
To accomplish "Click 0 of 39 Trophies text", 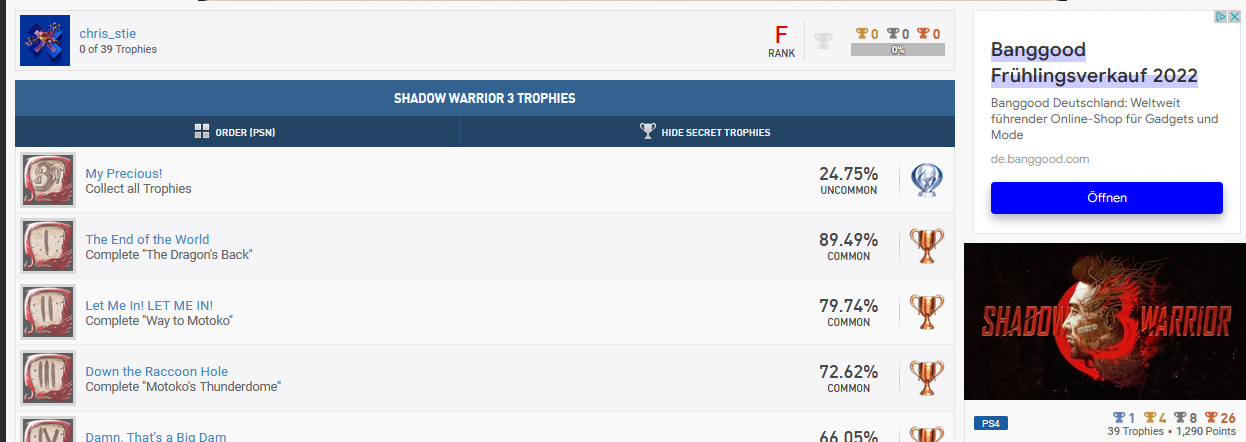I will (x=118, y=49).
